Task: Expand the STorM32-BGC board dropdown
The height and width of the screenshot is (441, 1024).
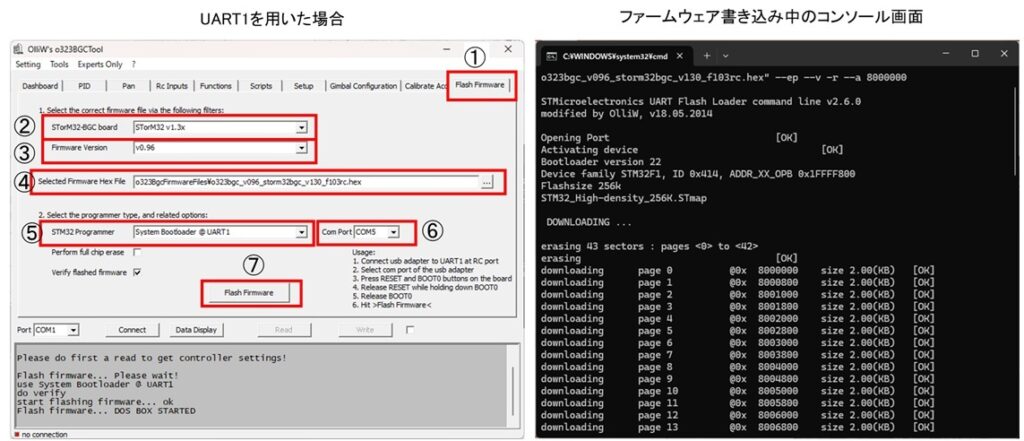Action: click(301, 127)
